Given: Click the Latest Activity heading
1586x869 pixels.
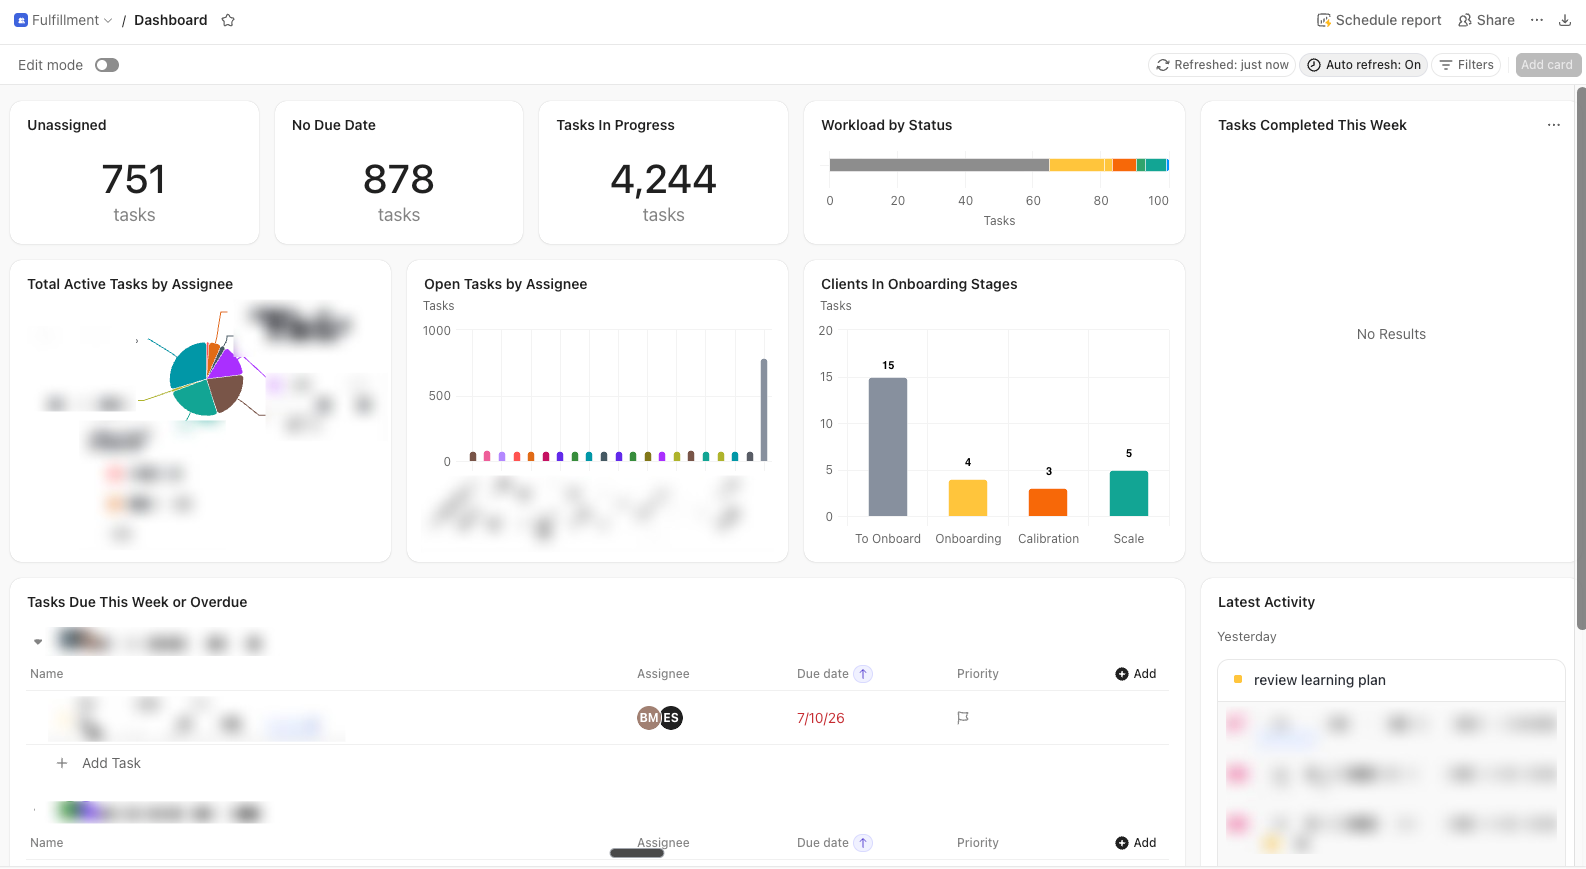Looking at the screenshot, I should coord(1266,602).
